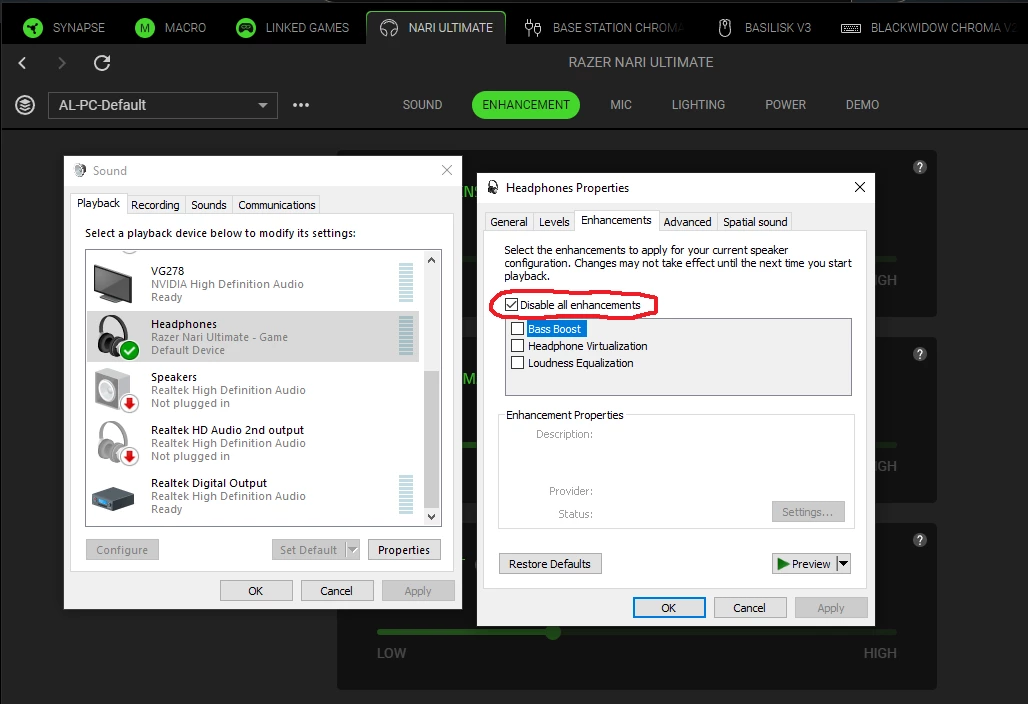Click Cancel in Headphones Properties

[x=749, y=608]
